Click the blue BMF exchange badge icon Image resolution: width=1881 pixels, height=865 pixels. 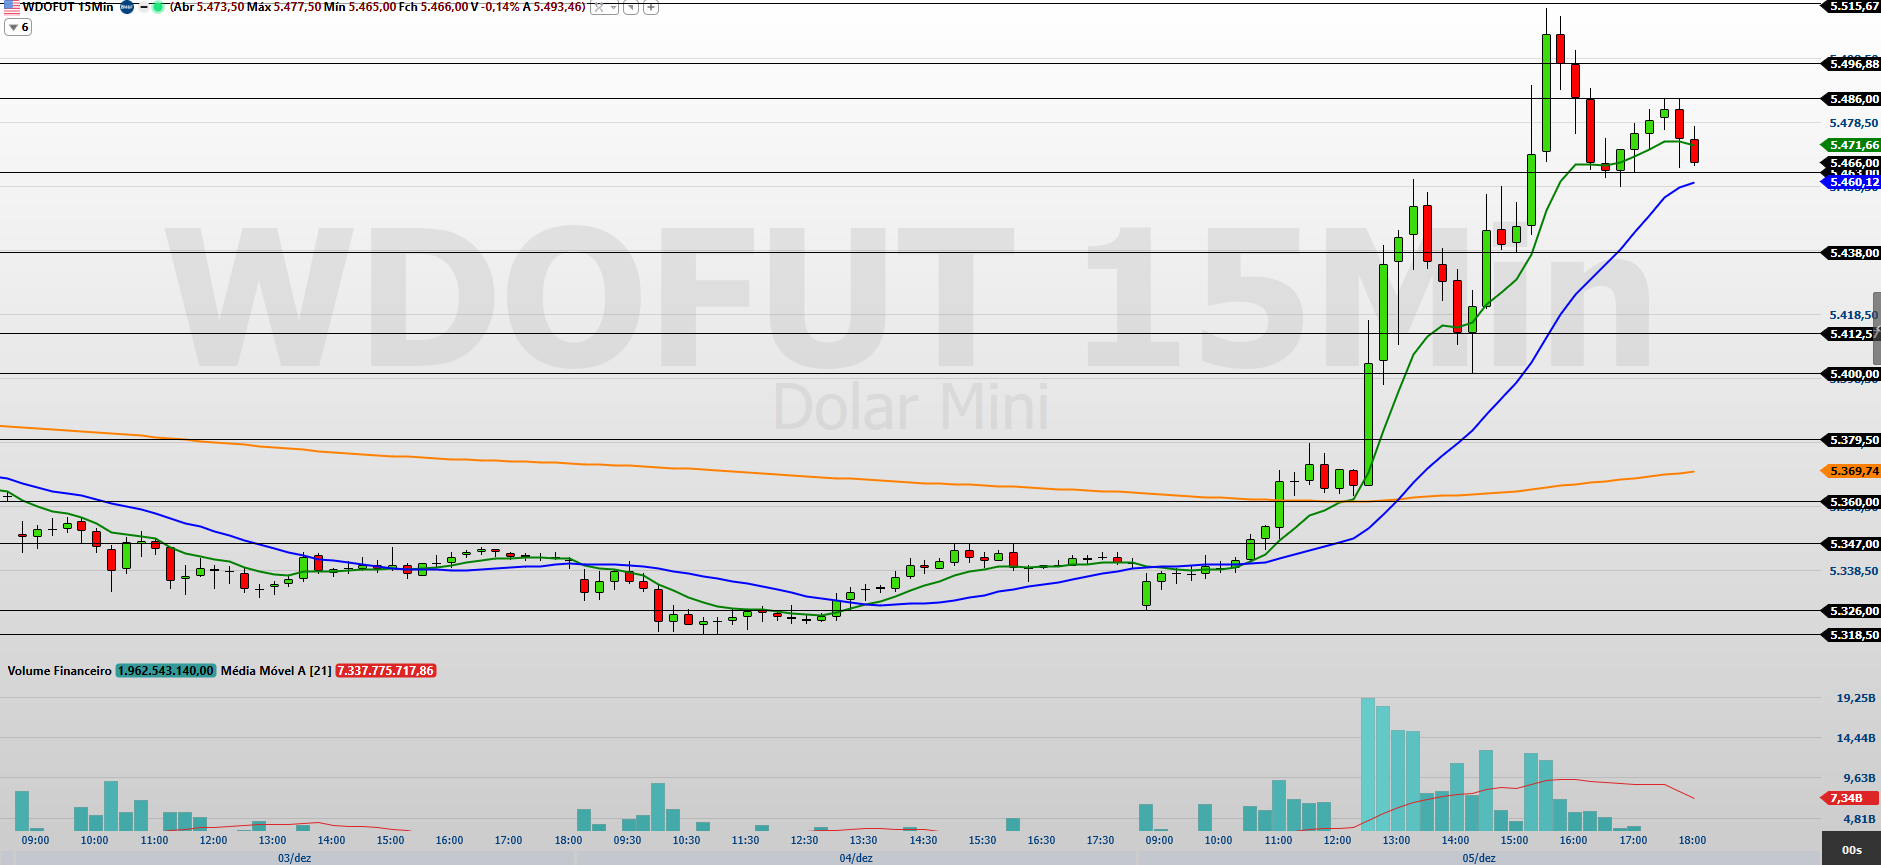click(x=127, y=7)
